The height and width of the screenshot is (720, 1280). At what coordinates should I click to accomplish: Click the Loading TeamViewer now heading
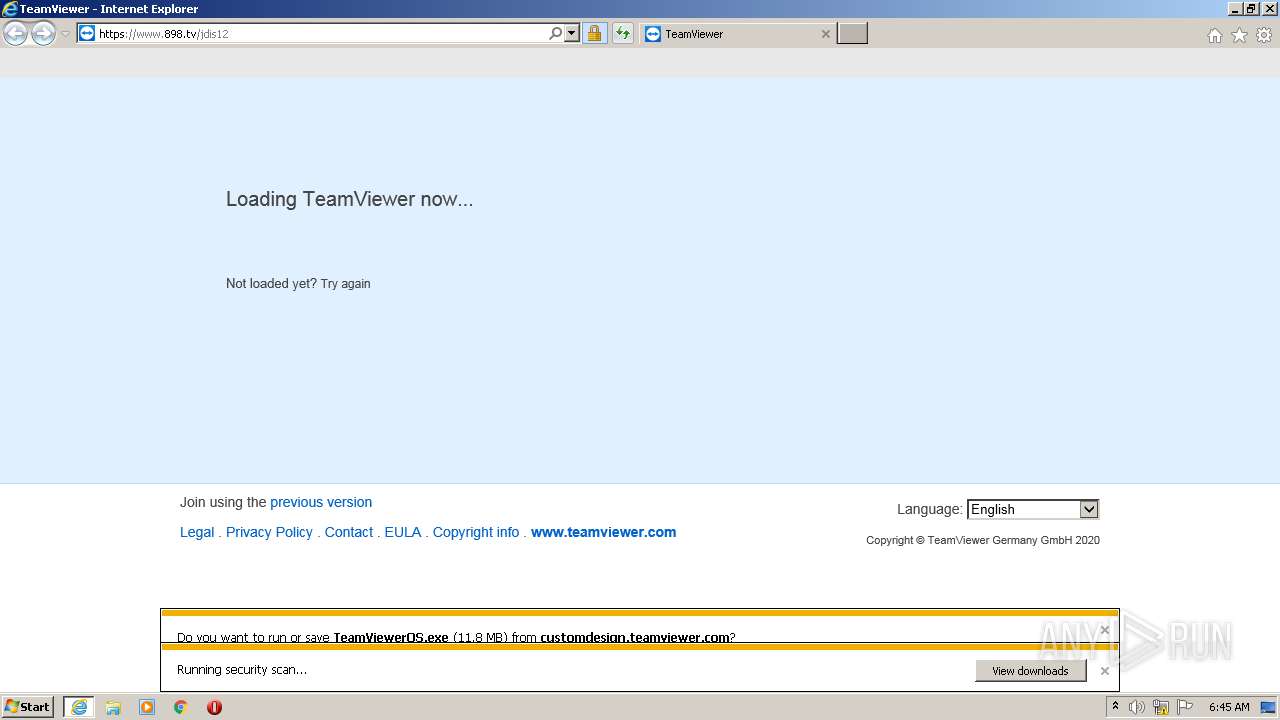[349, 199]
